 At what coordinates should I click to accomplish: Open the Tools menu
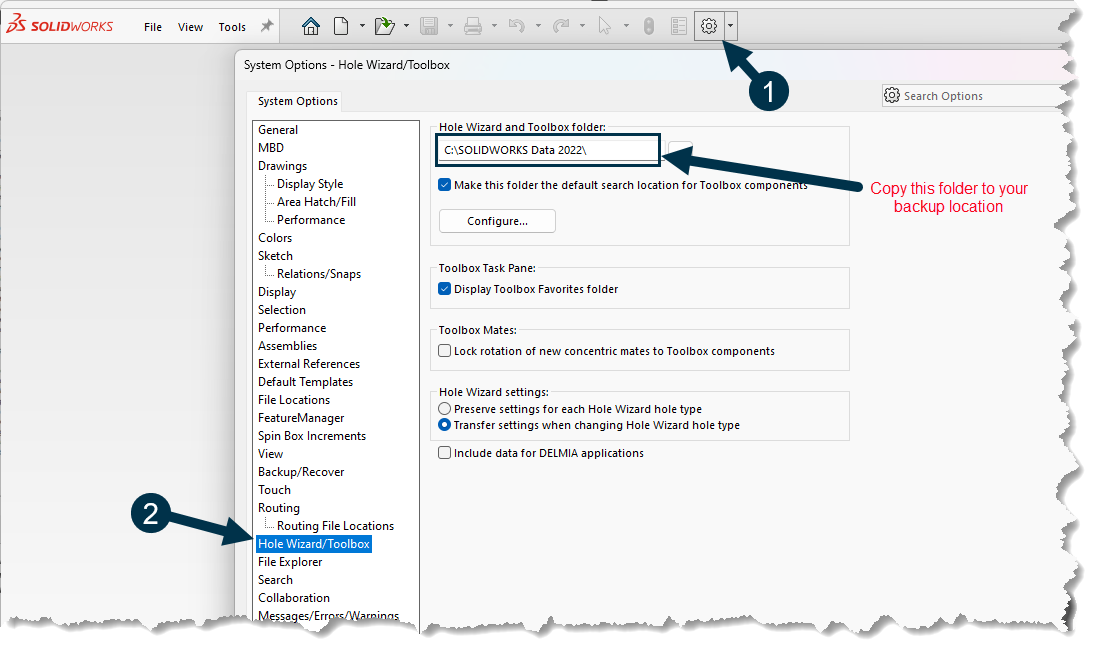232,27
